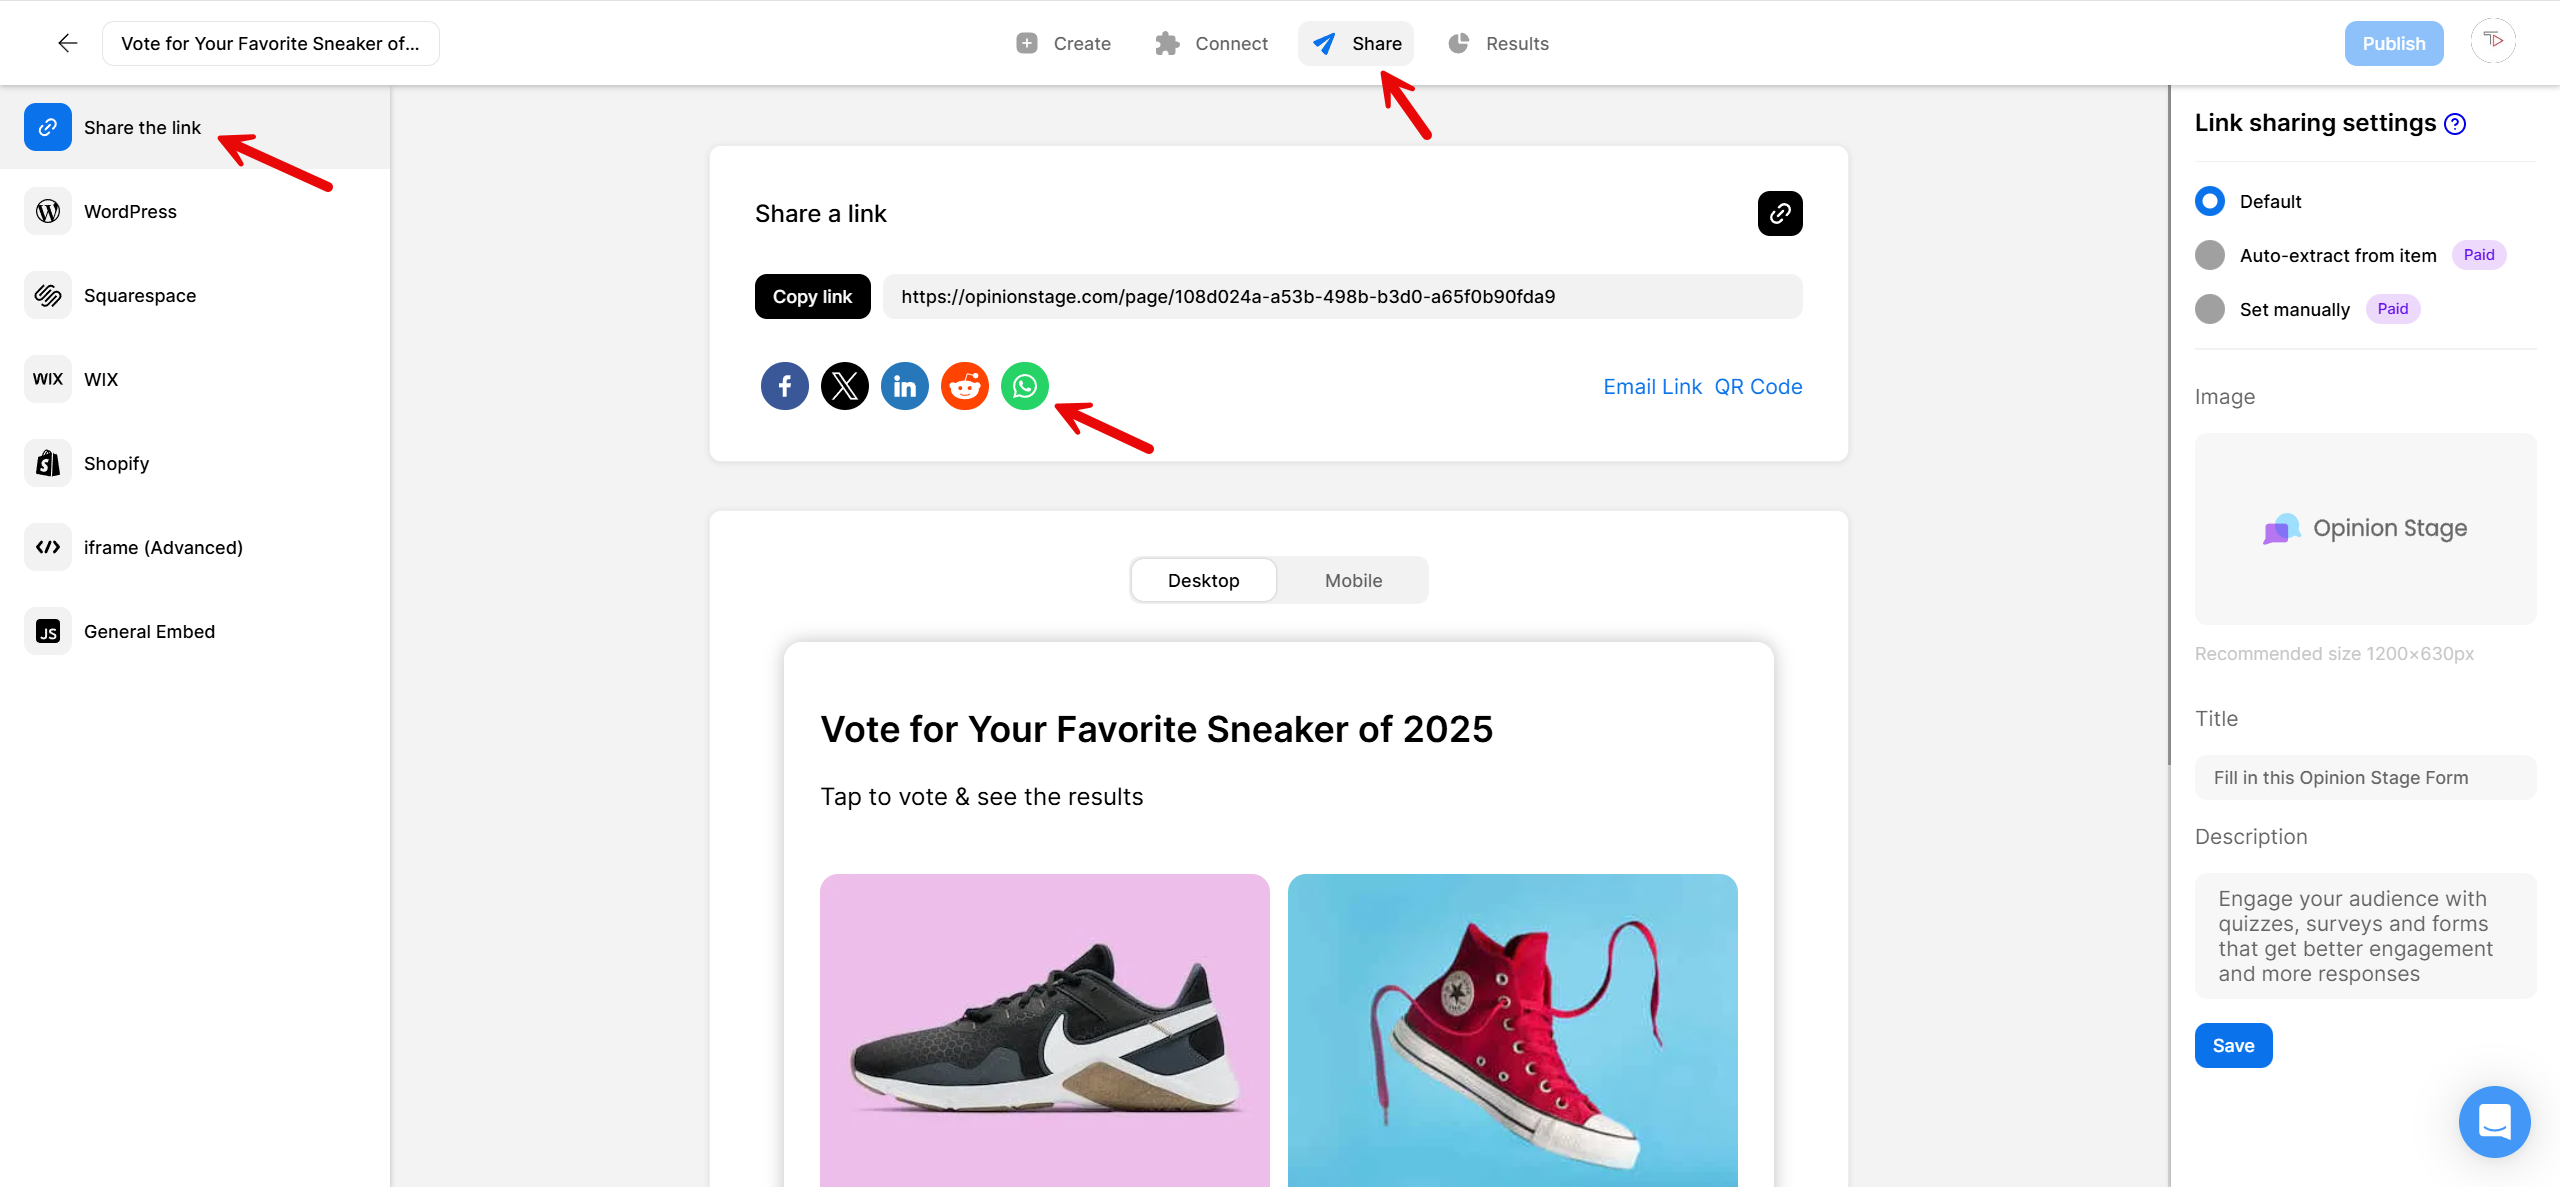Edit the Title field for the form

pyautogui.click(x=2364, y=777)
